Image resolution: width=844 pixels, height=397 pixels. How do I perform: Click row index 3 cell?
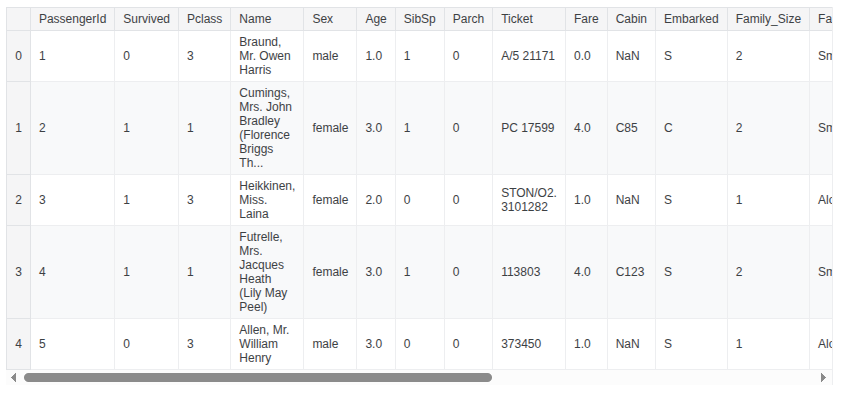pos(18,272)
